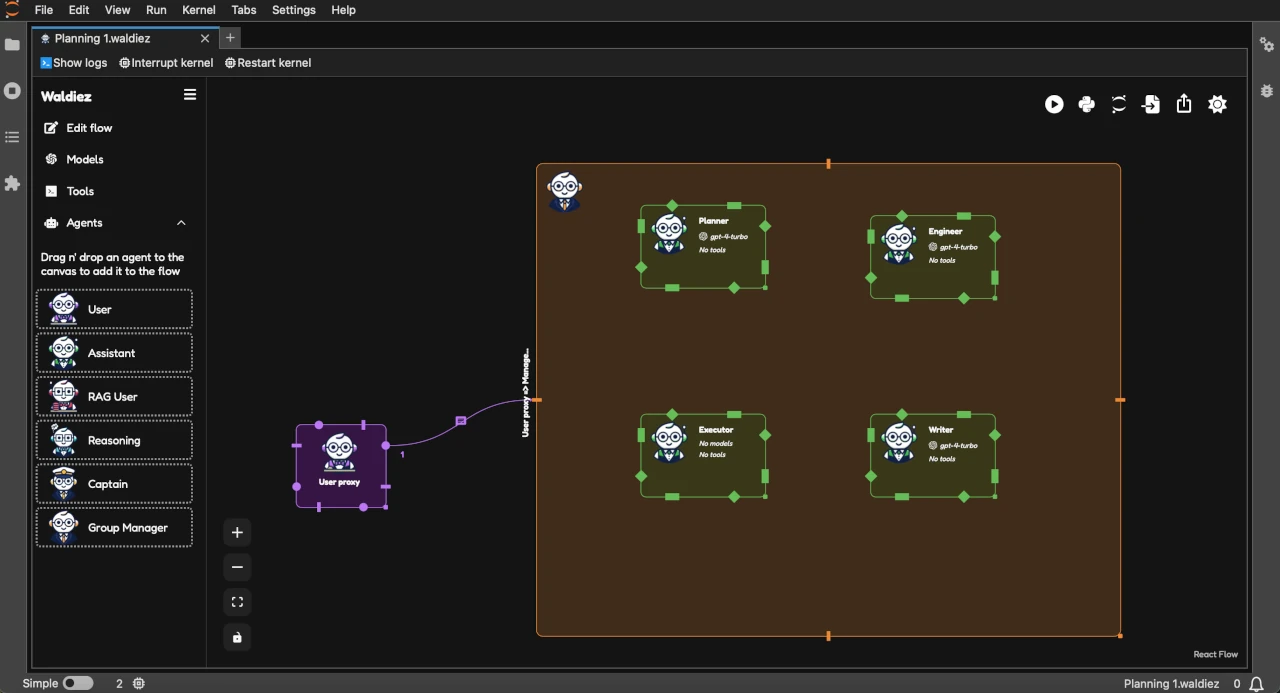
Task: Open the Kernel menu
Action: pos(198,10)
